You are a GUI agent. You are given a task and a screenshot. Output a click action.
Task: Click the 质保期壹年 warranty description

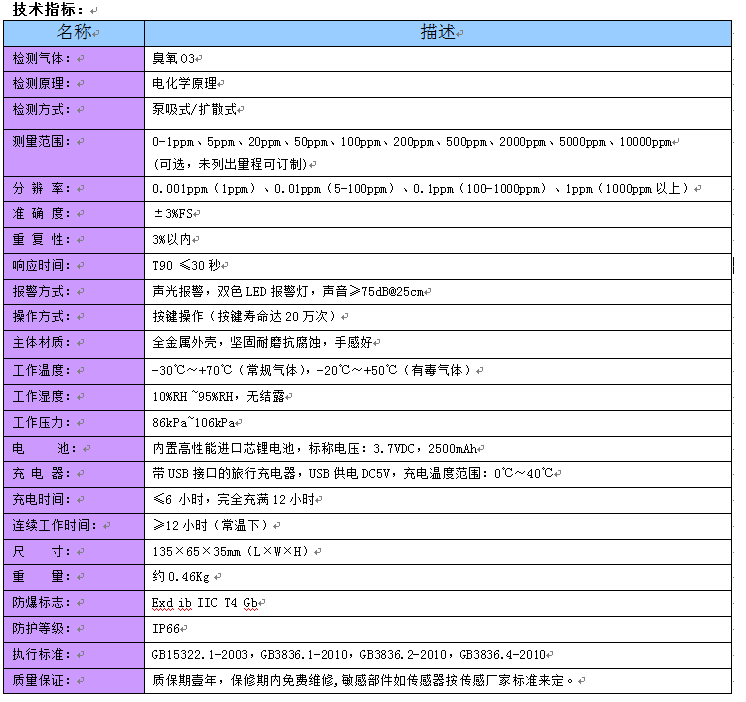tap(363, 681)
